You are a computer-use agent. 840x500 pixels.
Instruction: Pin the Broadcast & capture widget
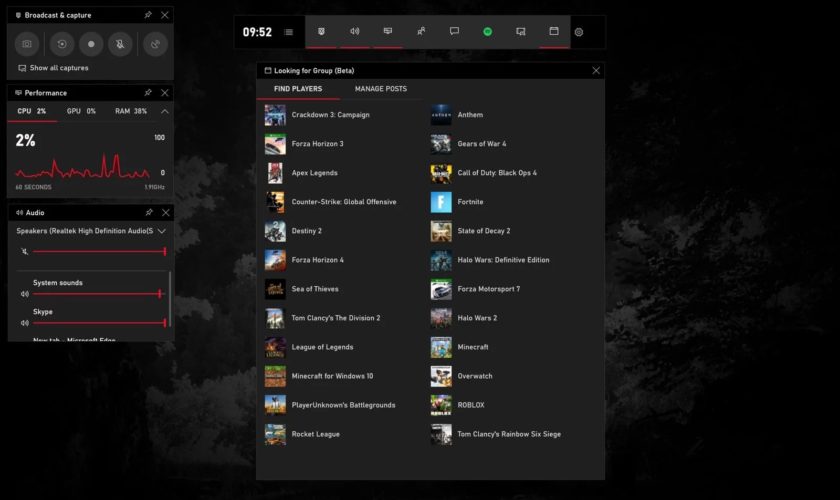click(148, 15)
